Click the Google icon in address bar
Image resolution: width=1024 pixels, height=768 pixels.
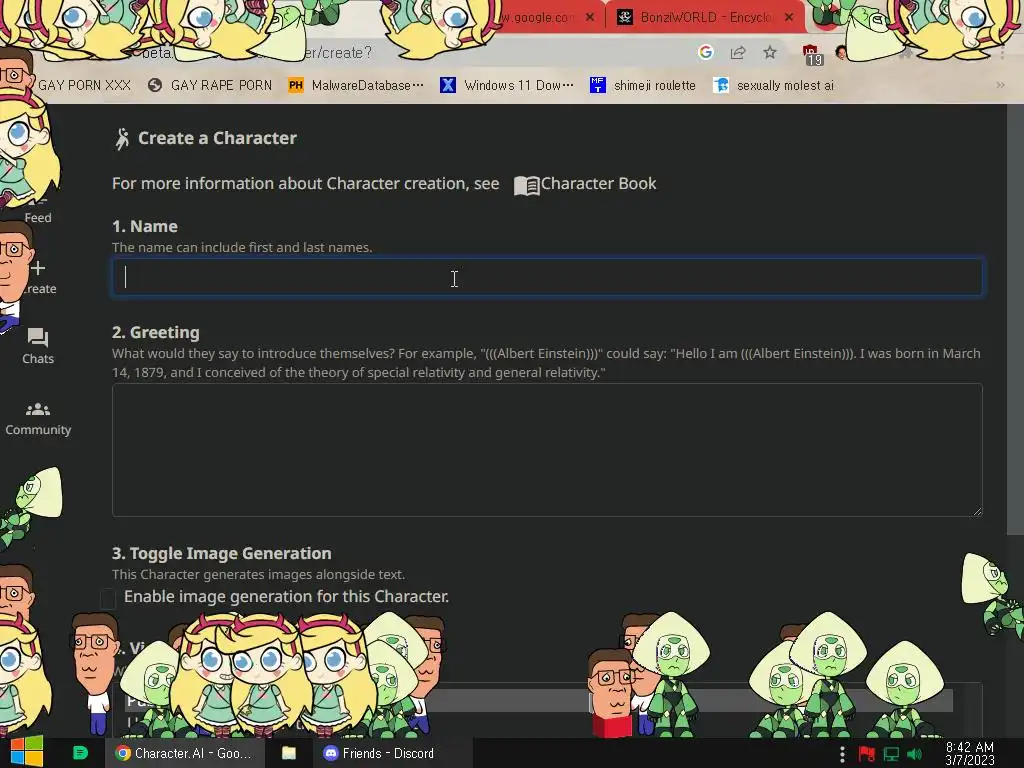(705, 52)
